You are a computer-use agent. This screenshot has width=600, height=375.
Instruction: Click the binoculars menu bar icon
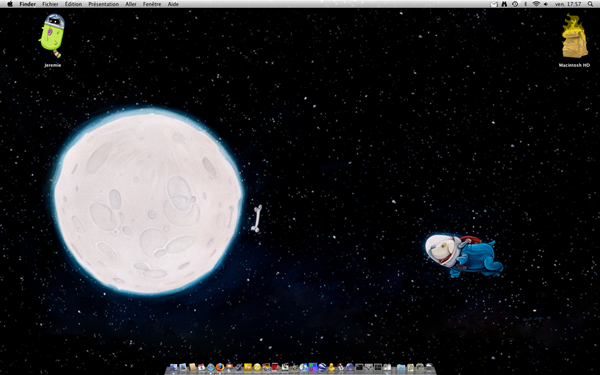[x=504, y=4]
